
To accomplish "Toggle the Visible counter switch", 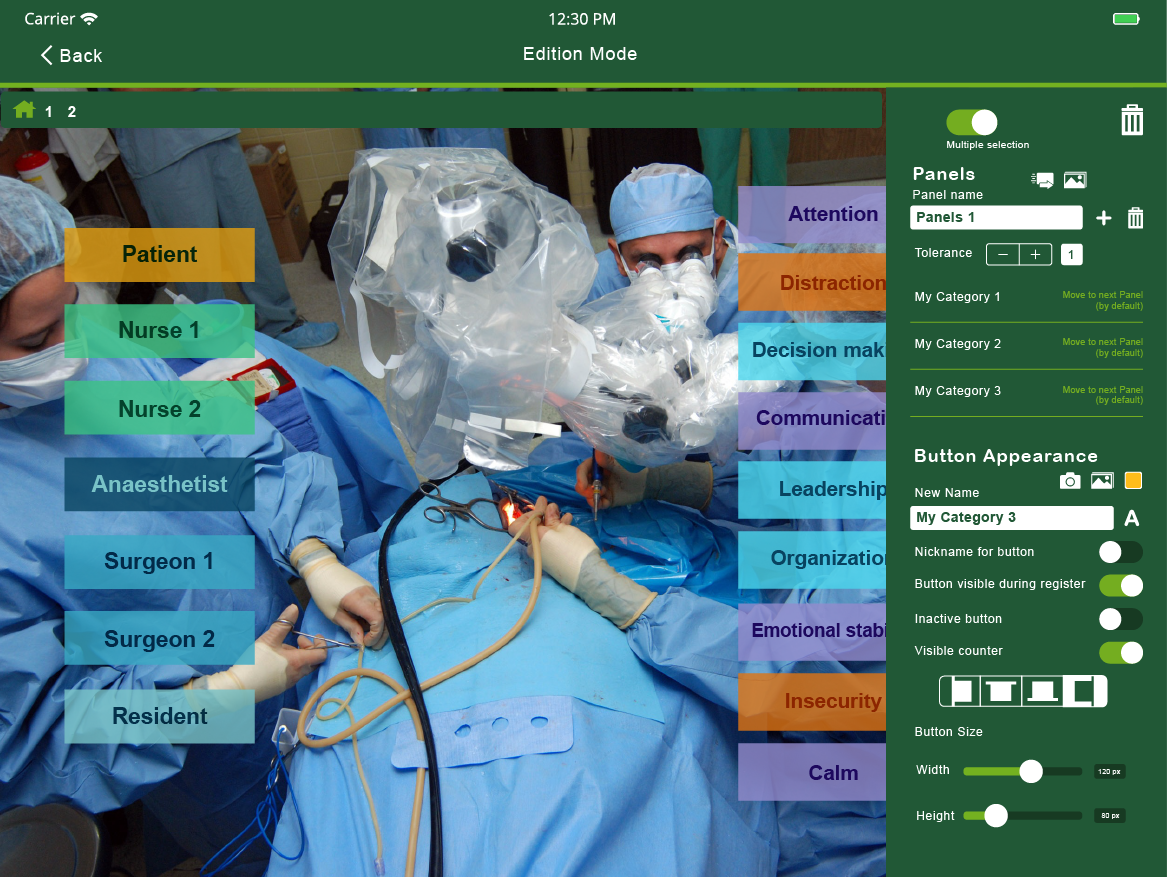I will coord(1121,653).
